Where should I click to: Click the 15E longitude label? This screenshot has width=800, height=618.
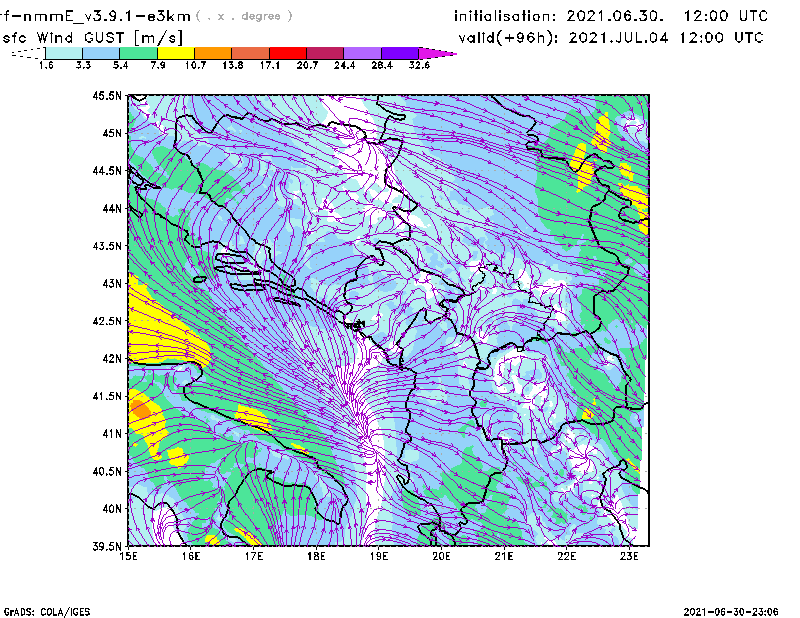coord(128,556)
